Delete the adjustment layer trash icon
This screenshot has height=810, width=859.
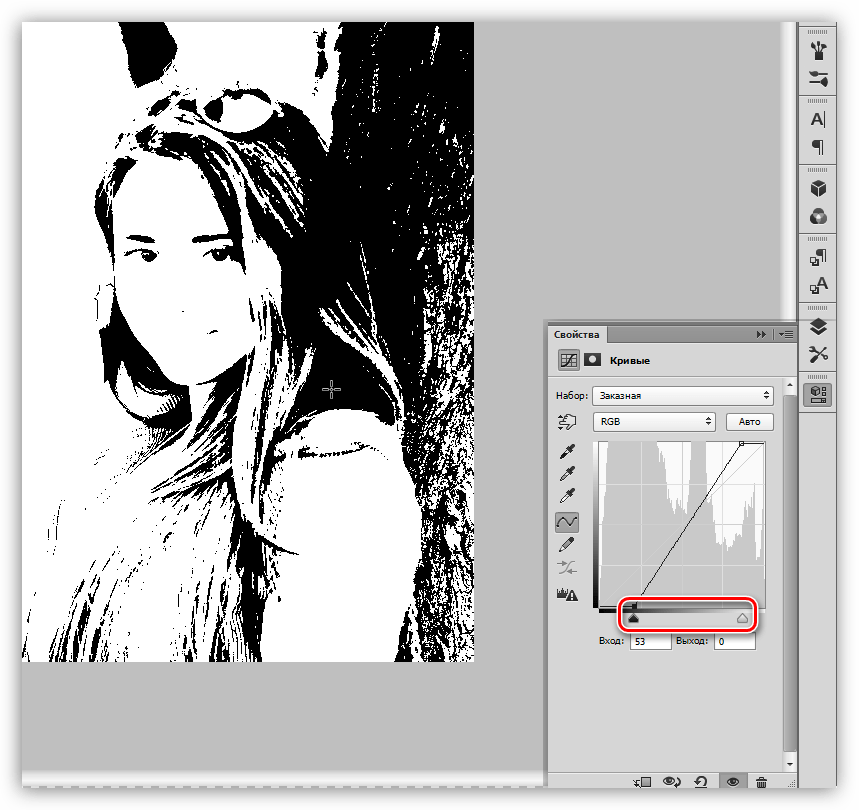(x=761, y=782)
